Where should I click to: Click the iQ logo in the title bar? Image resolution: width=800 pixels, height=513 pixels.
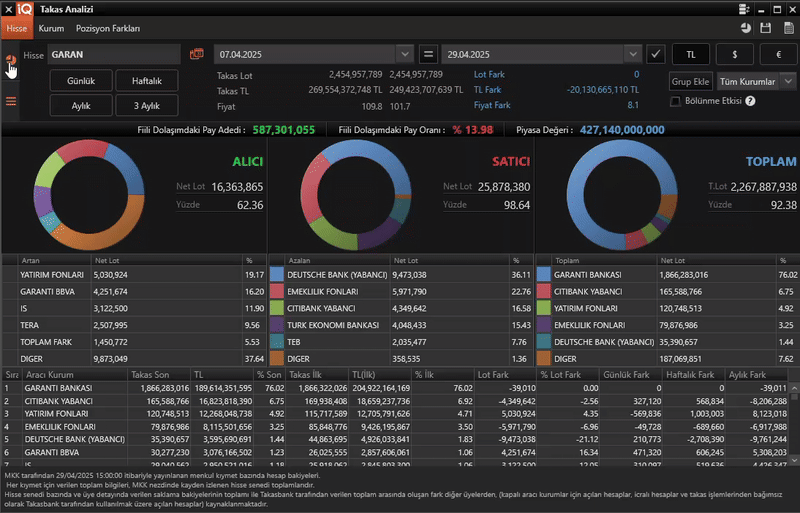[24, 9]
